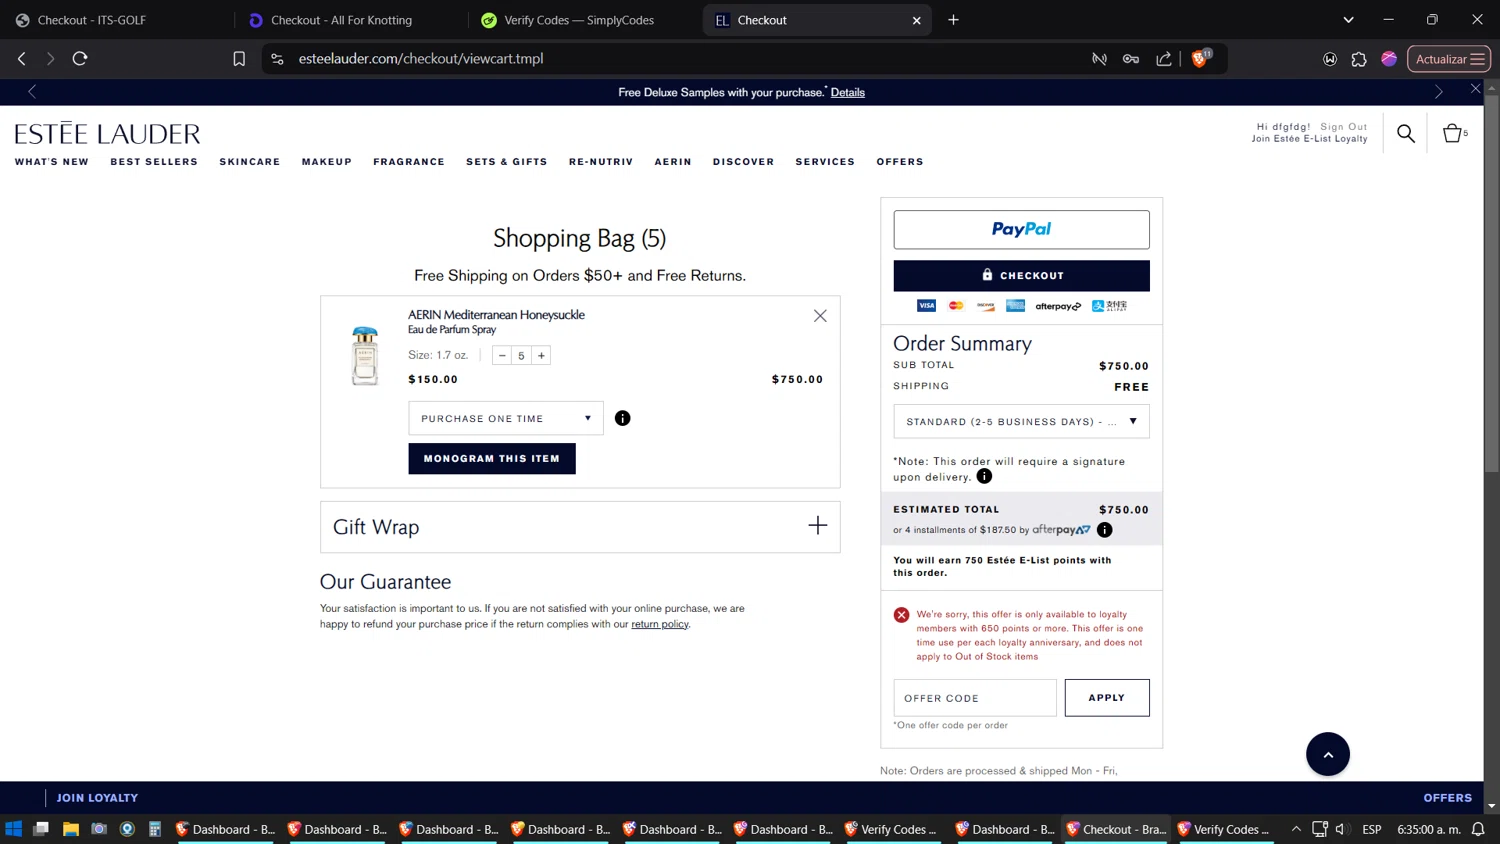Click the signature note info icon
The width and height of the screenshot is (1500, 844).
pos(984,476)
